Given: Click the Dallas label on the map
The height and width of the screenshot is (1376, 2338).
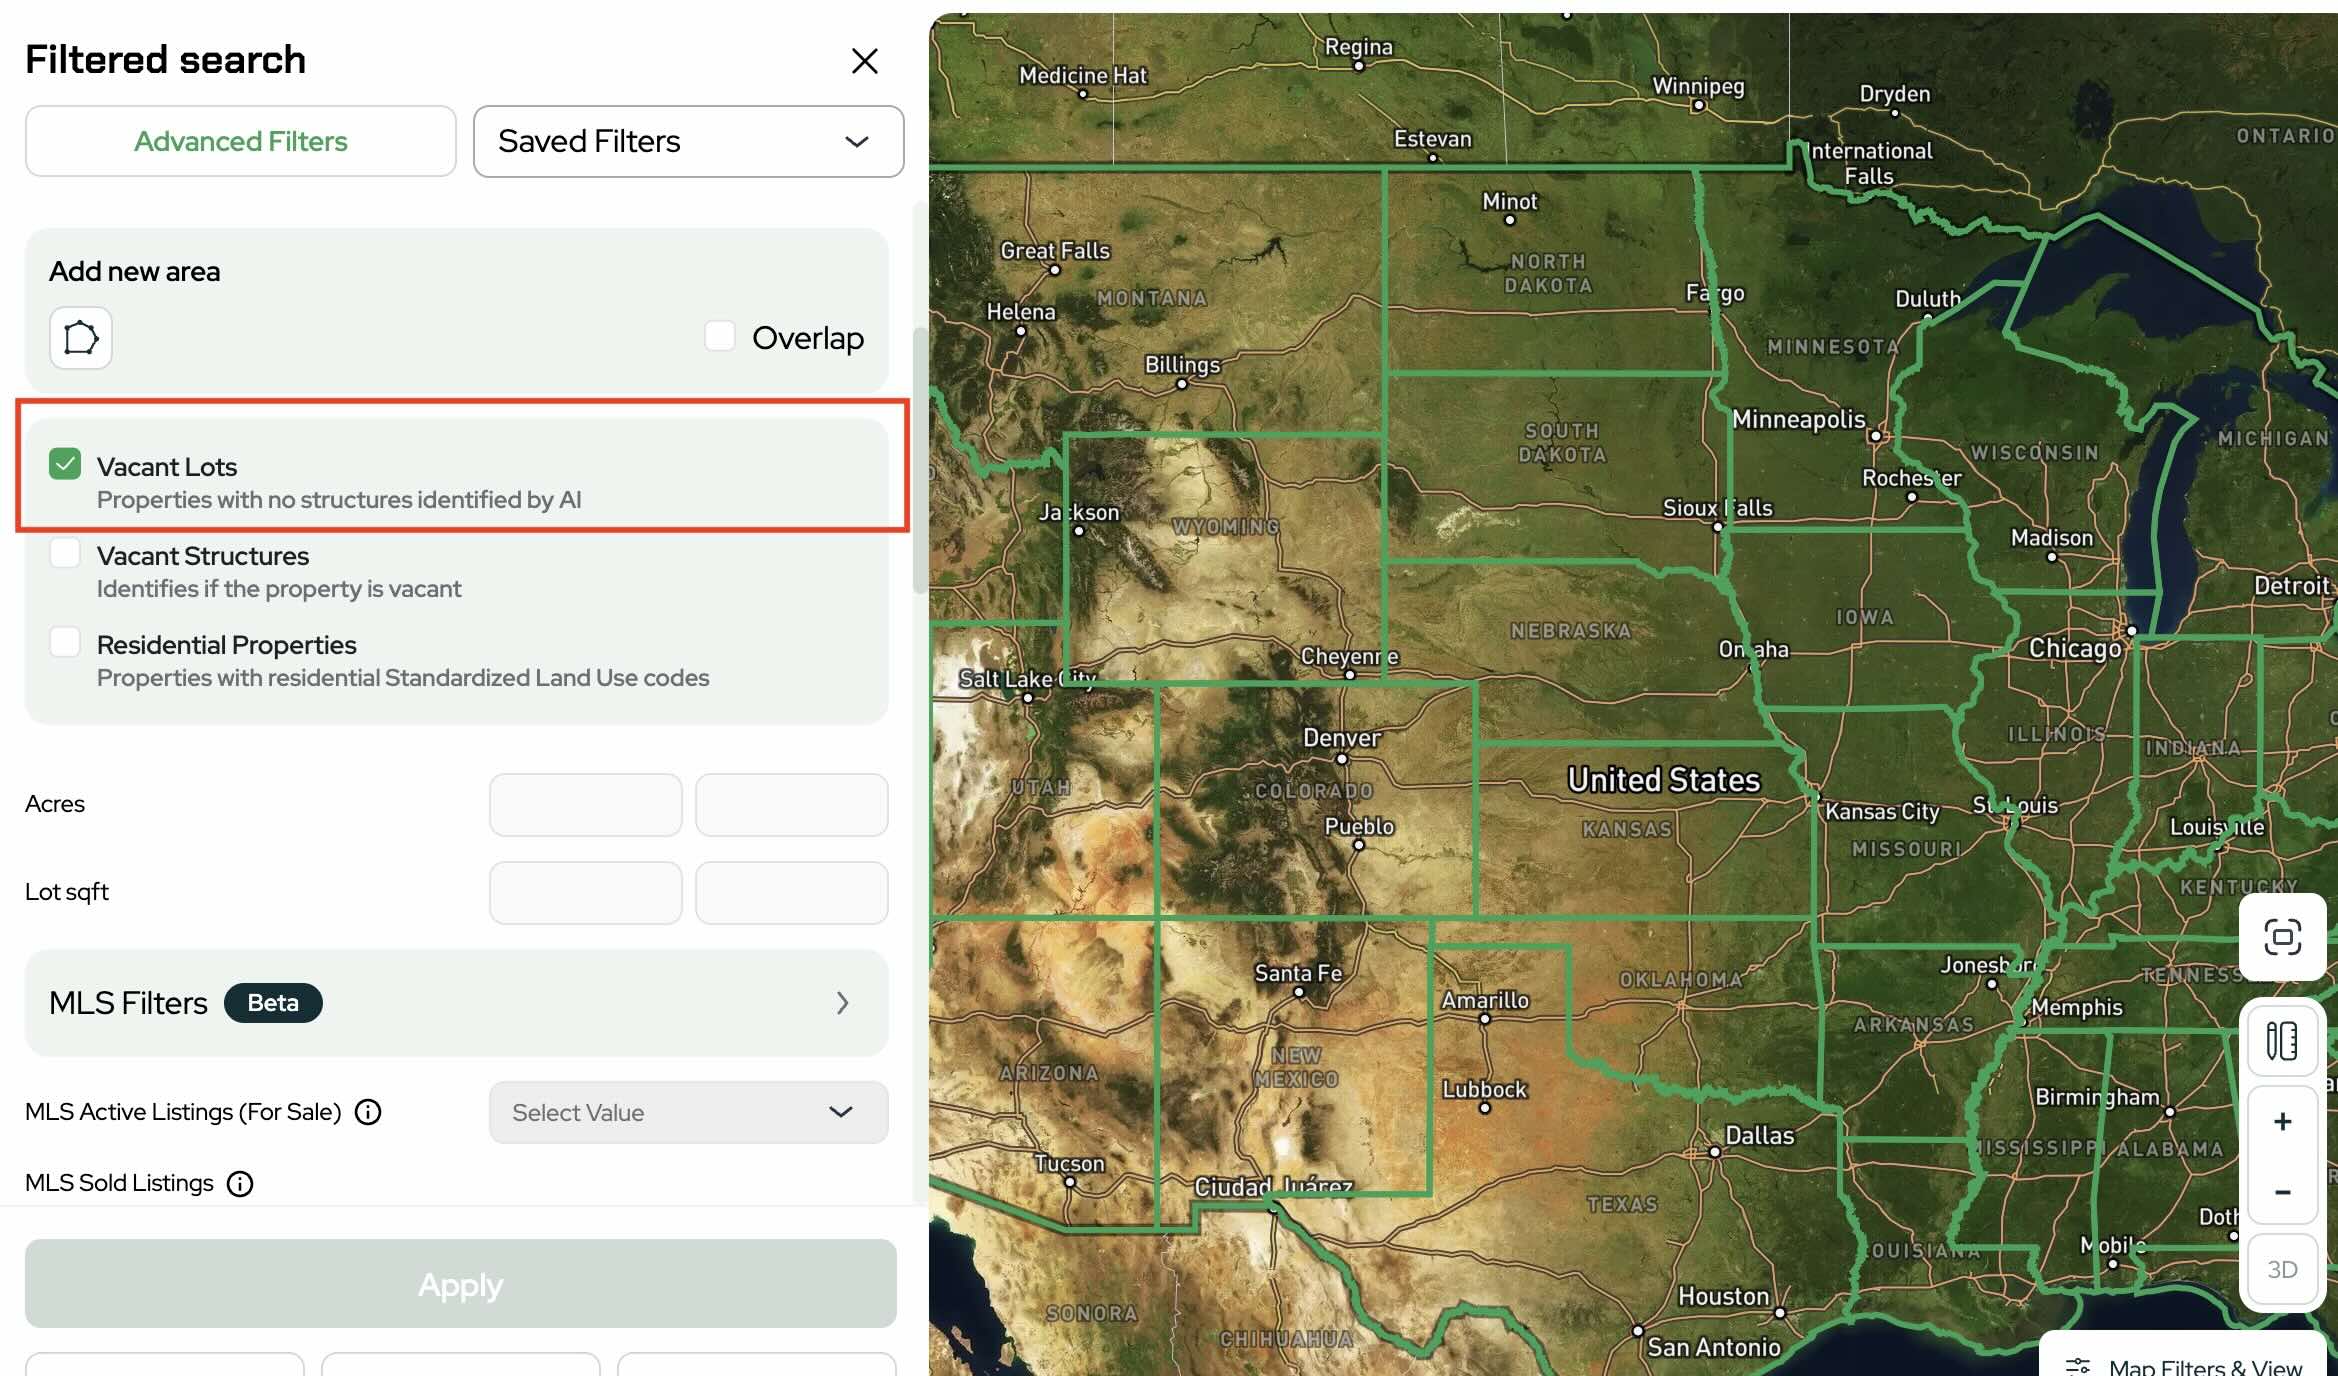Looking at the screenshot, I should click(x=1759, y=1136).
